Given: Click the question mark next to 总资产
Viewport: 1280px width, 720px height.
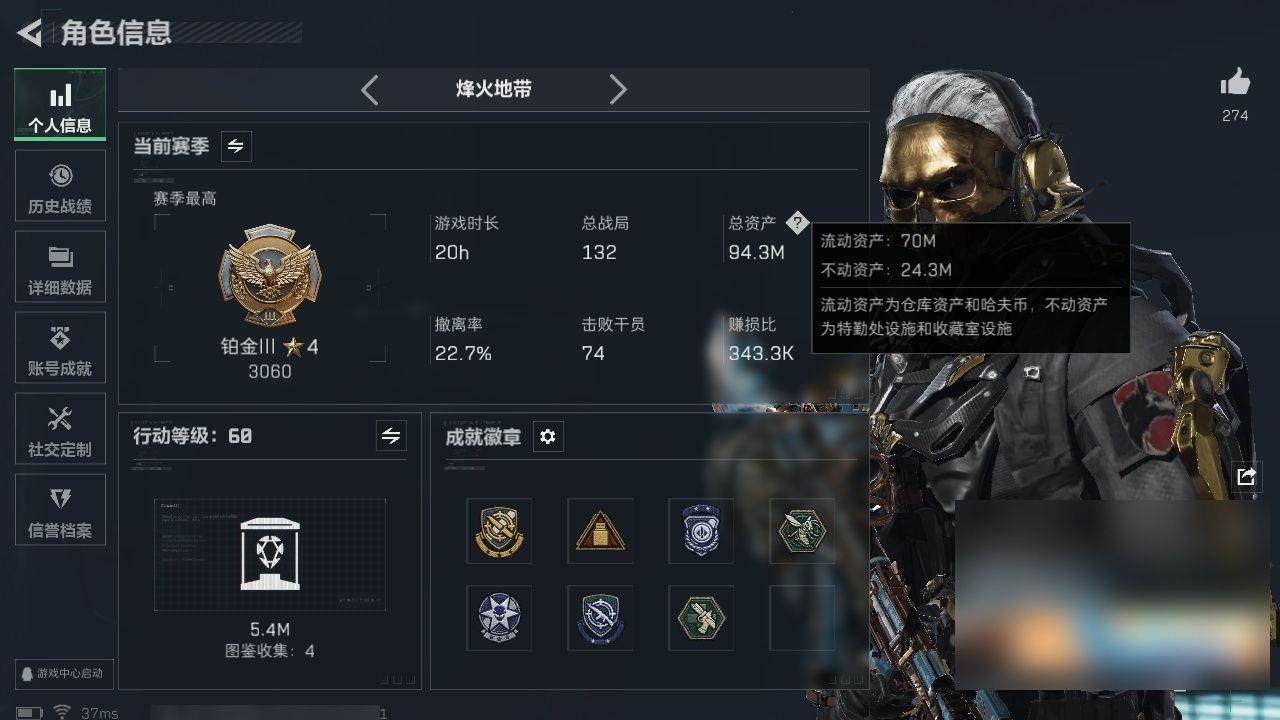Looking at the screenshot, I should pyautogui.click(x=796, y=223).
